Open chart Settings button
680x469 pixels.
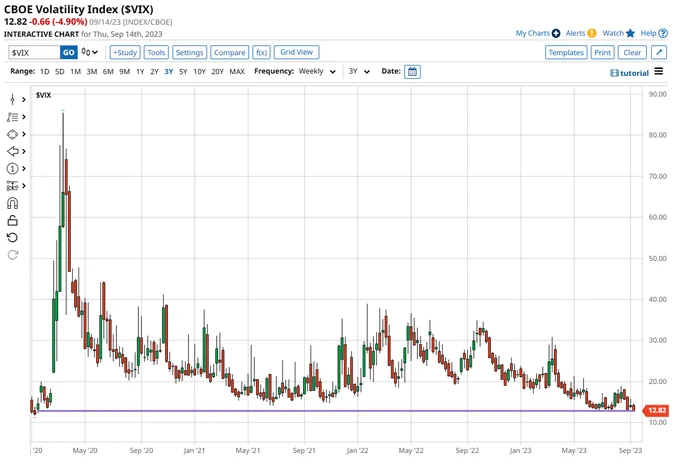(190, 52)
